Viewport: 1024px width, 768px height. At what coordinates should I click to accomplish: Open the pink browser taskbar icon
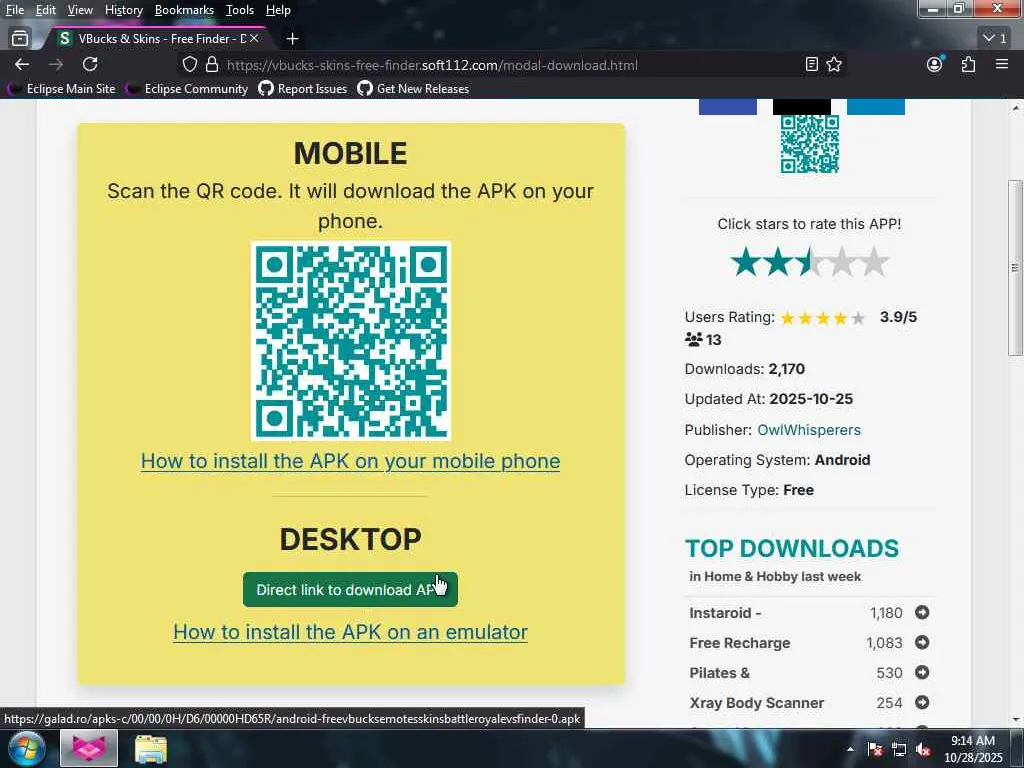89,748
